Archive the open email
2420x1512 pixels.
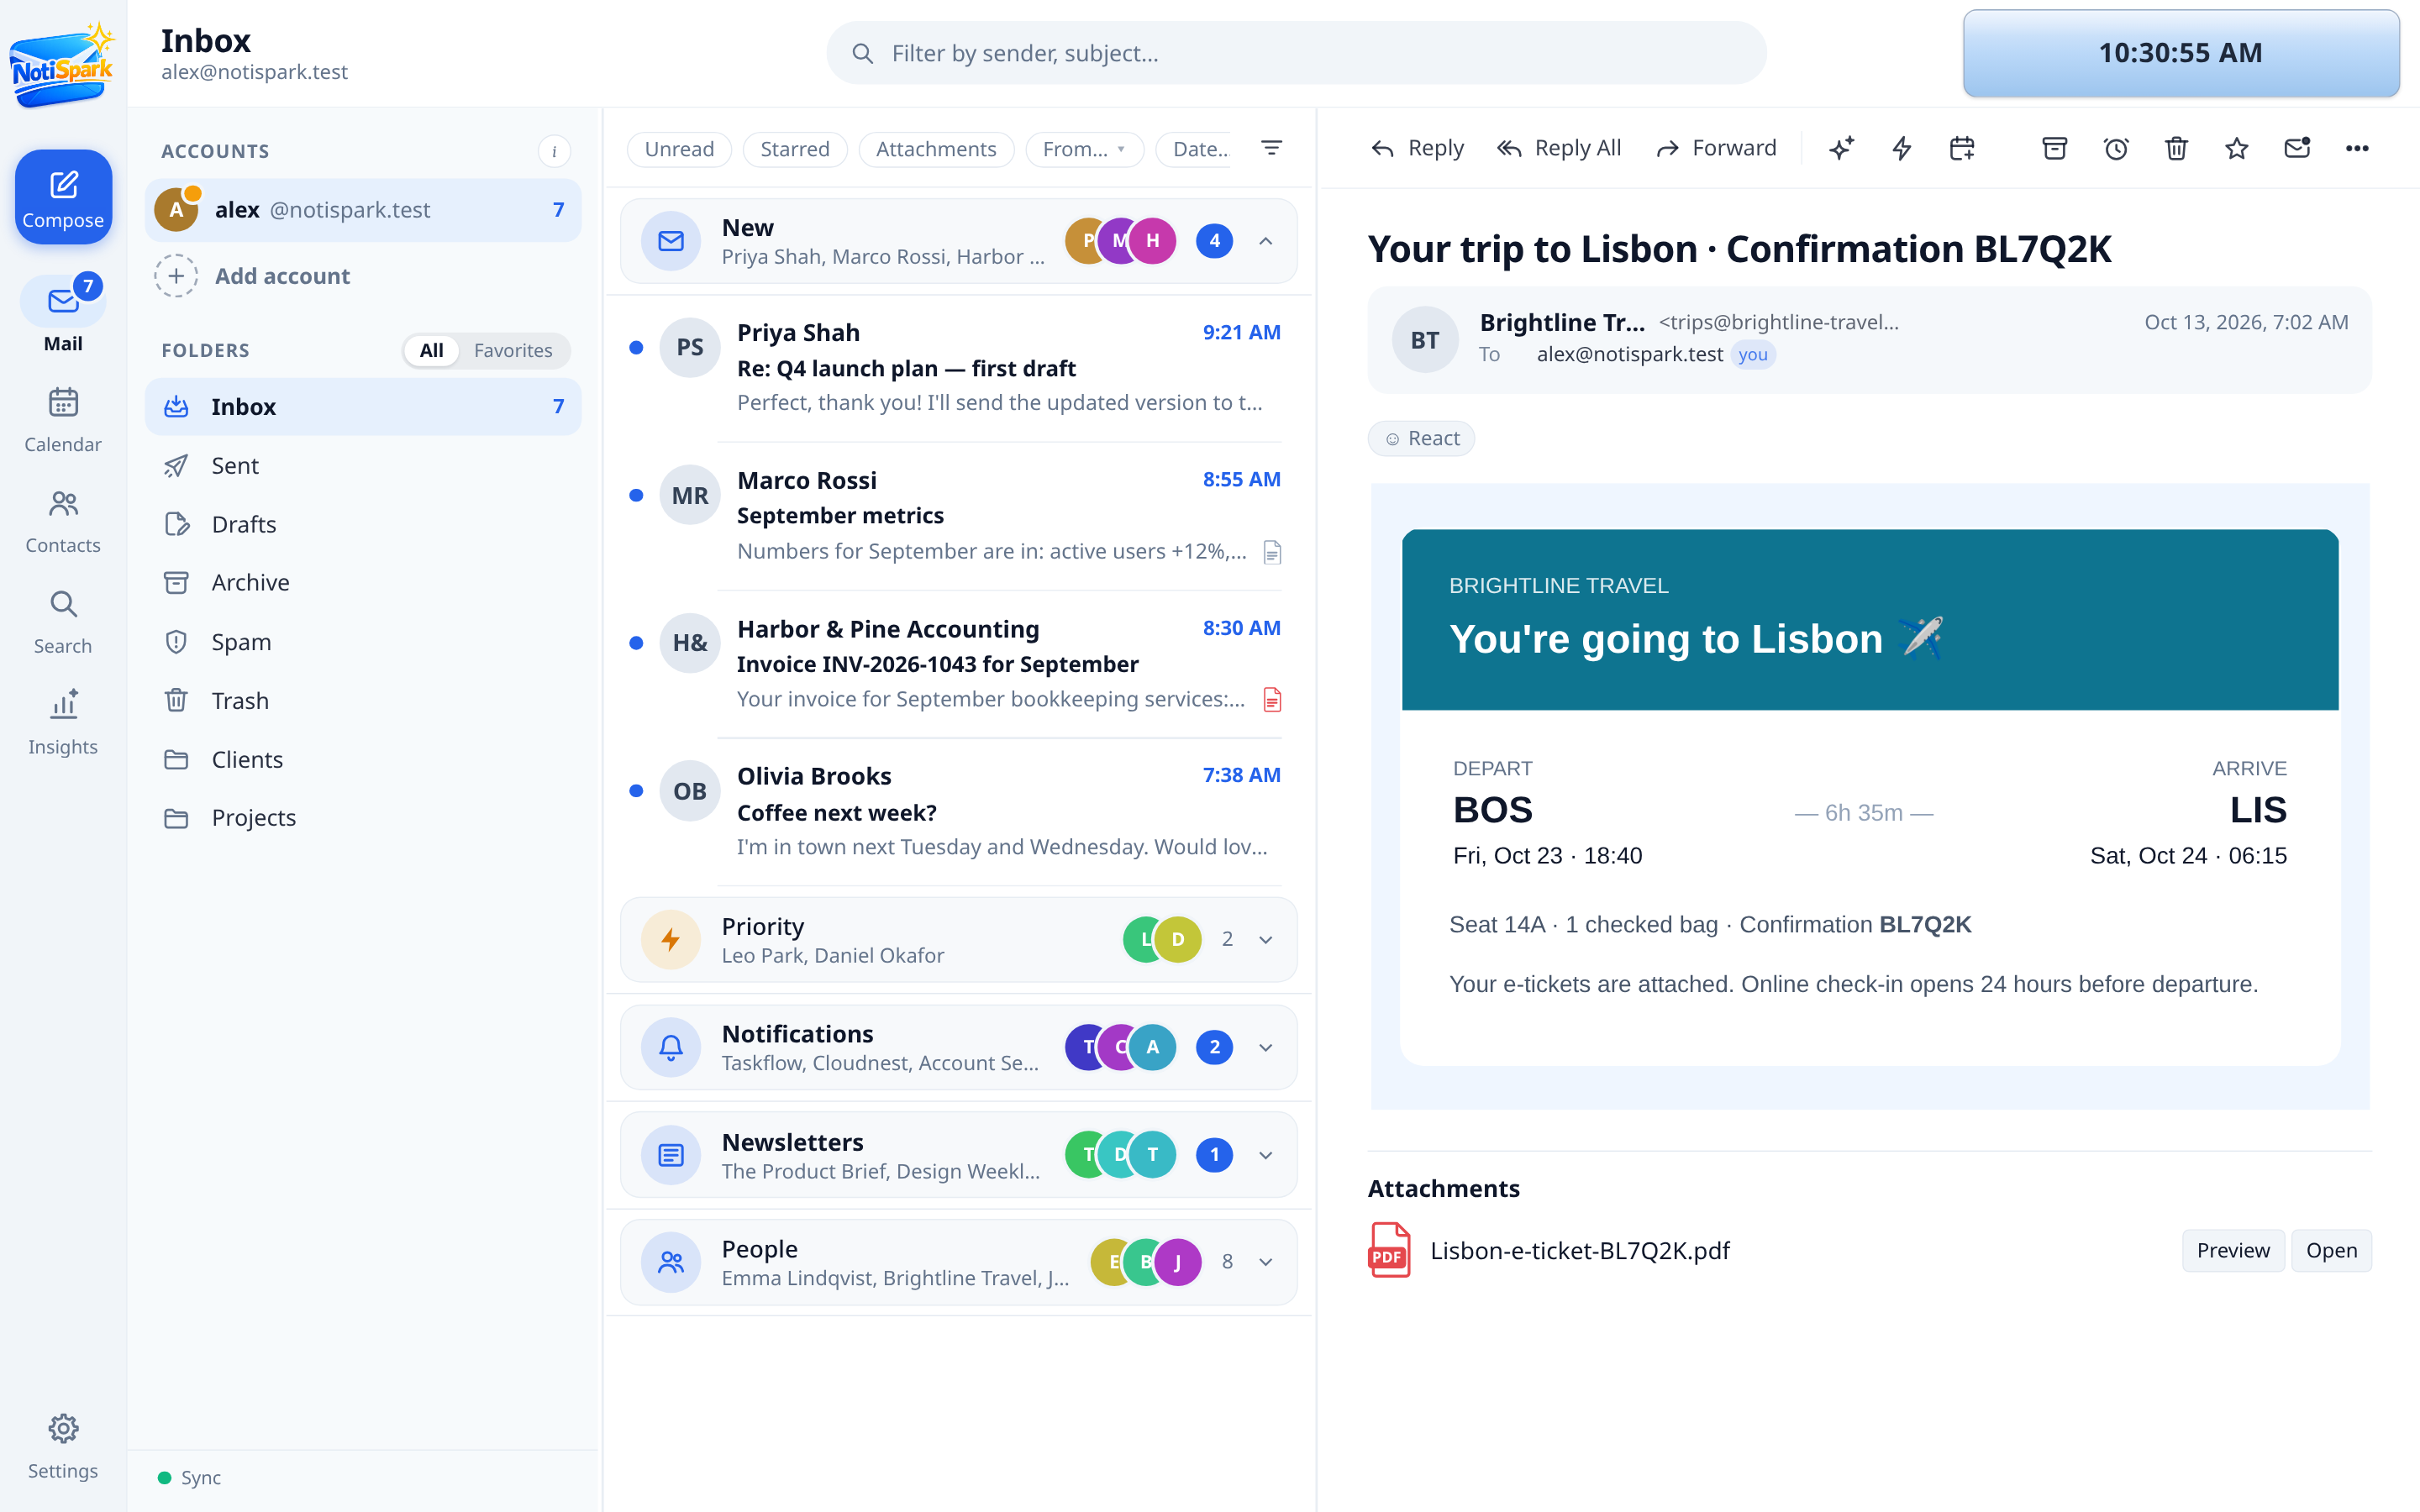(x=2054, y=149)
